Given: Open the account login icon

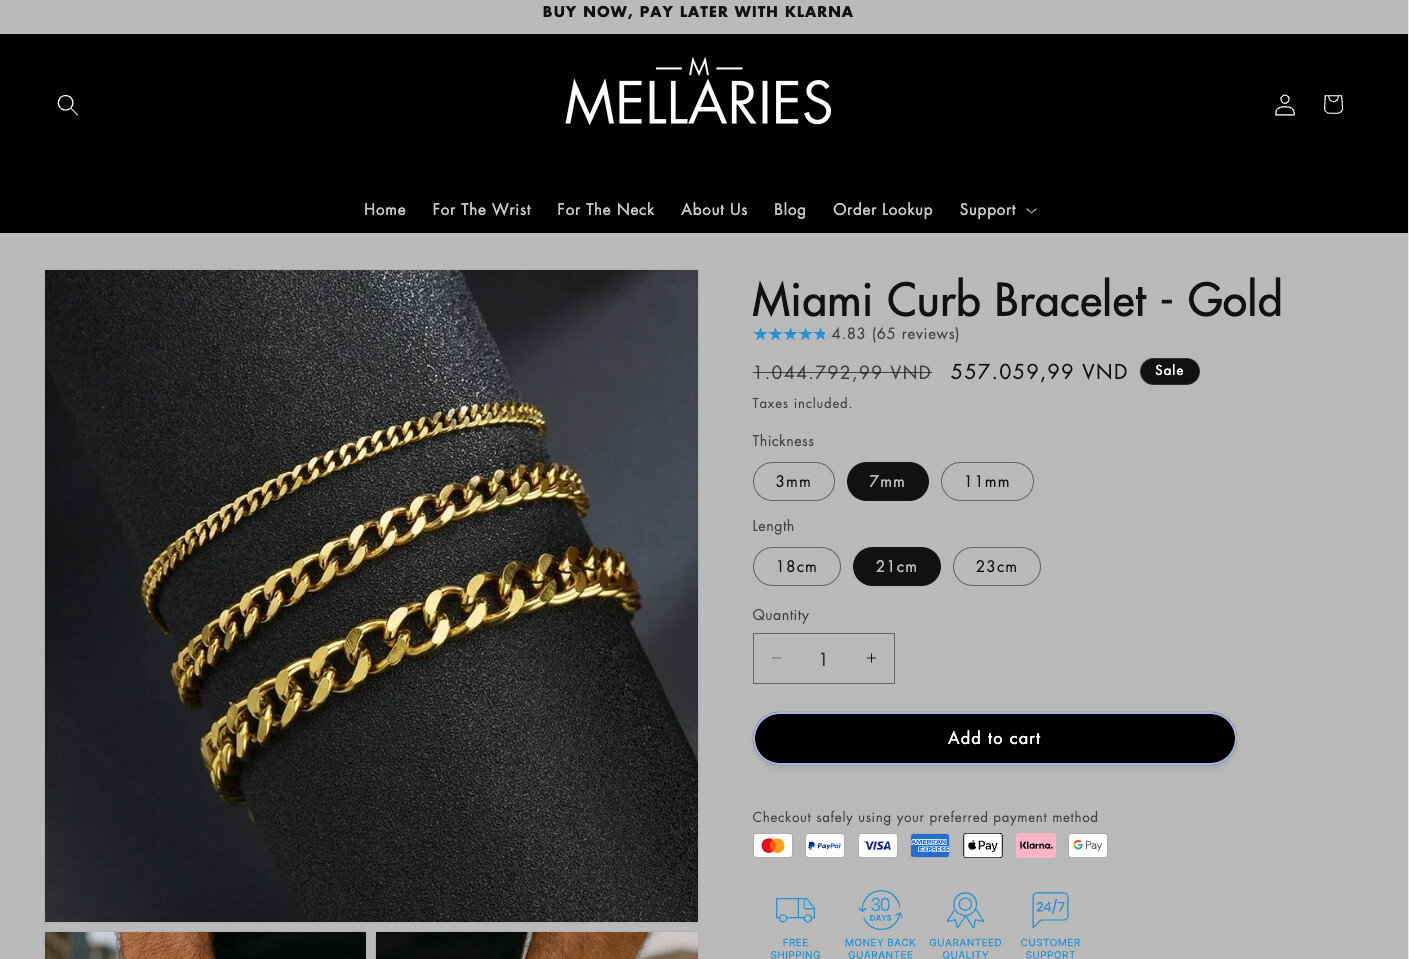Looking at the screenshot, I should click(1285, 105).
